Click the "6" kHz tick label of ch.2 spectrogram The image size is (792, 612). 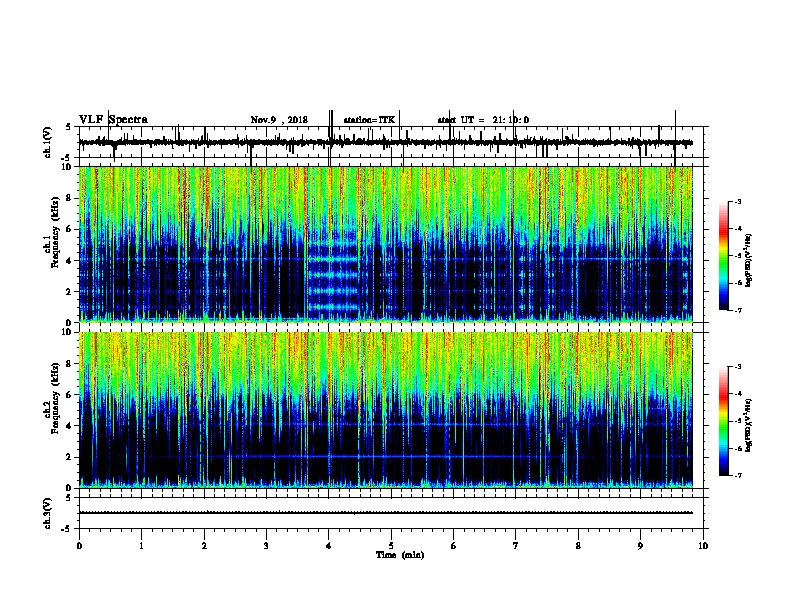tap(69, 395)
